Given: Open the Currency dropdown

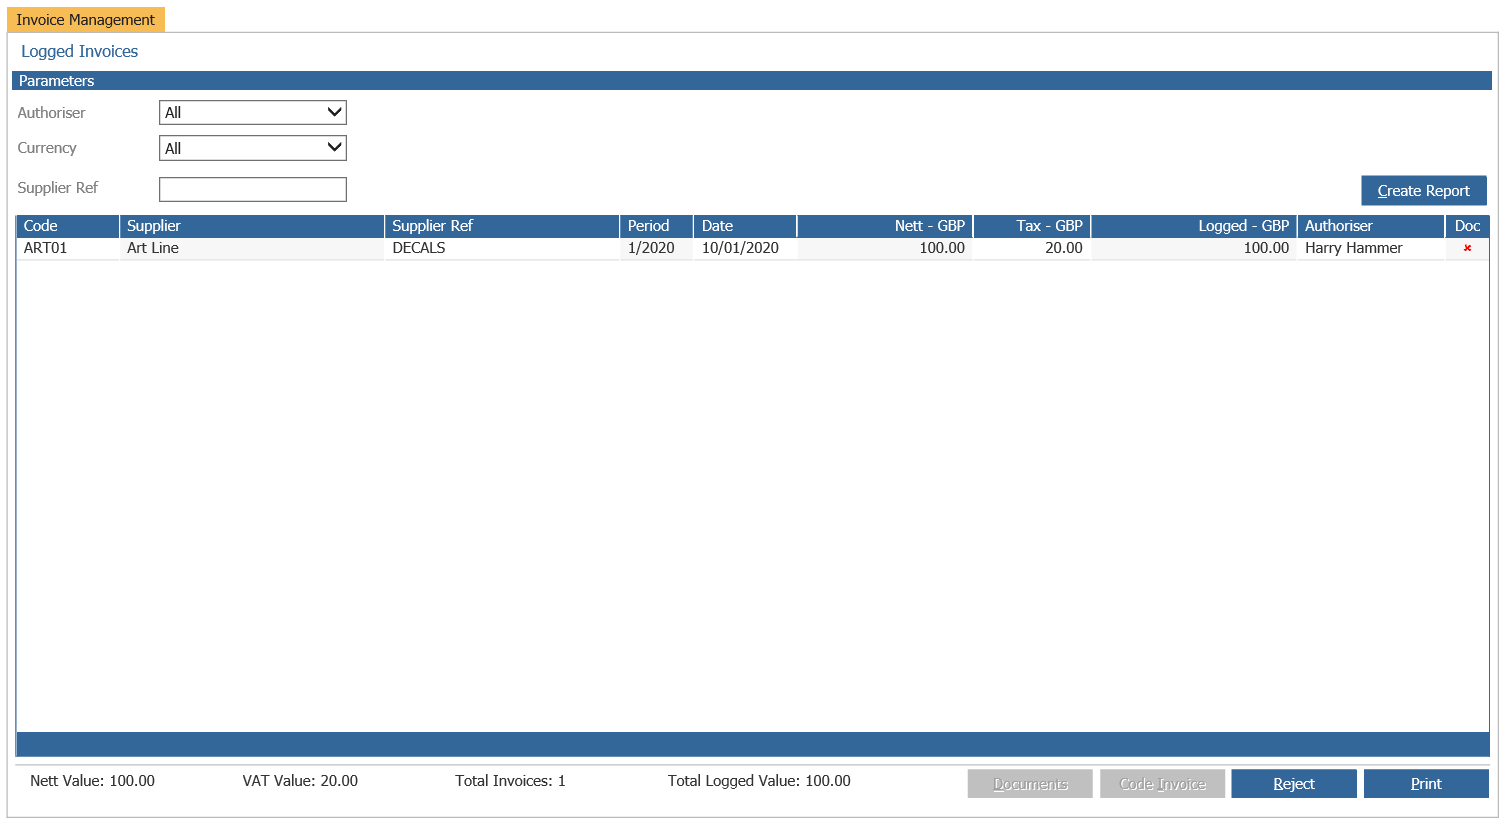Looking at the screenshot, I should [253, 148].
